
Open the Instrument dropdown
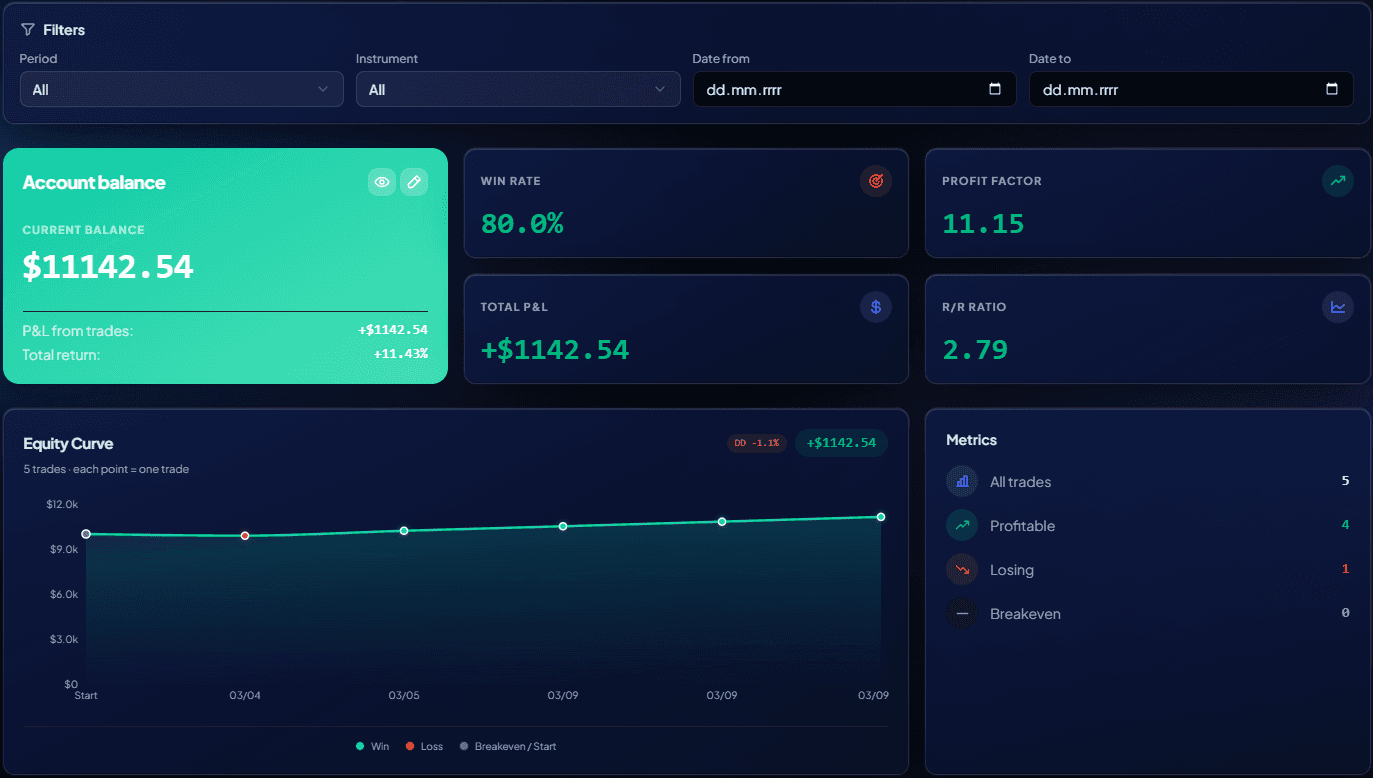pos(518,89)
